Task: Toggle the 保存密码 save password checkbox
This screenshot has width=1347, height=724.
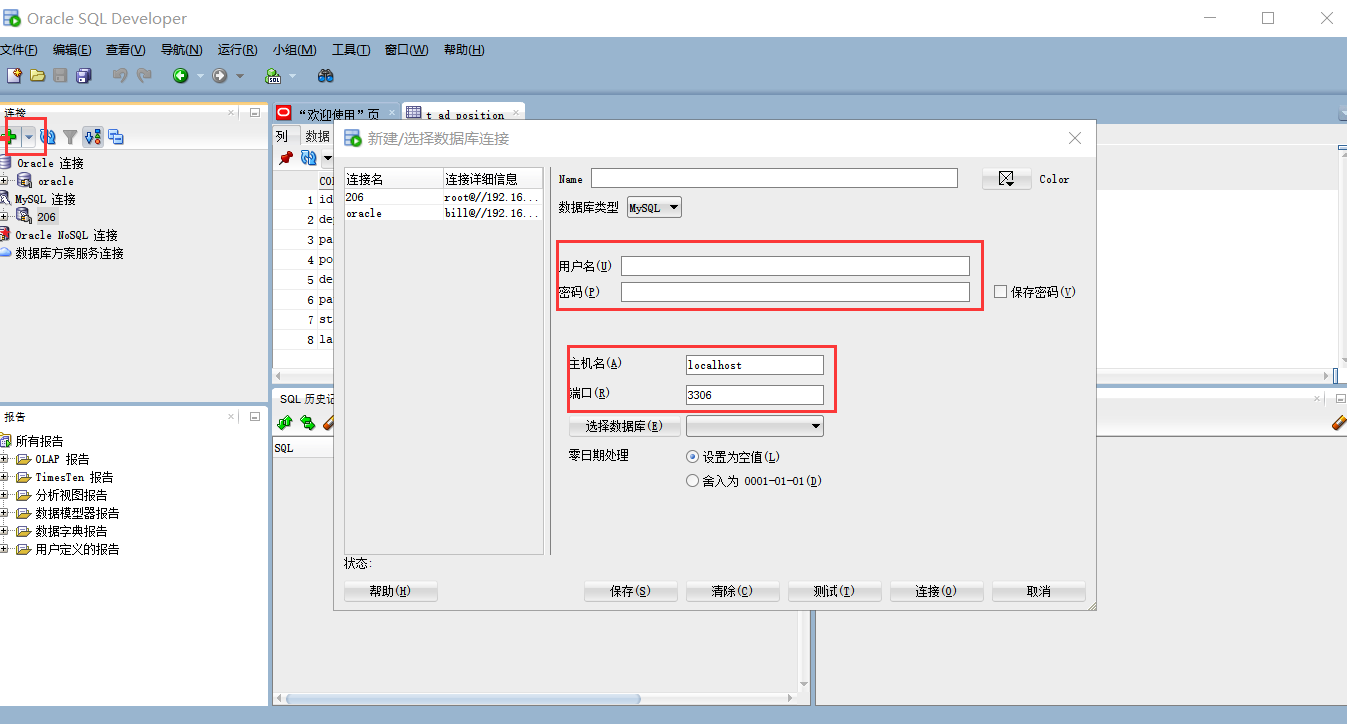Action: [1001, 292]
